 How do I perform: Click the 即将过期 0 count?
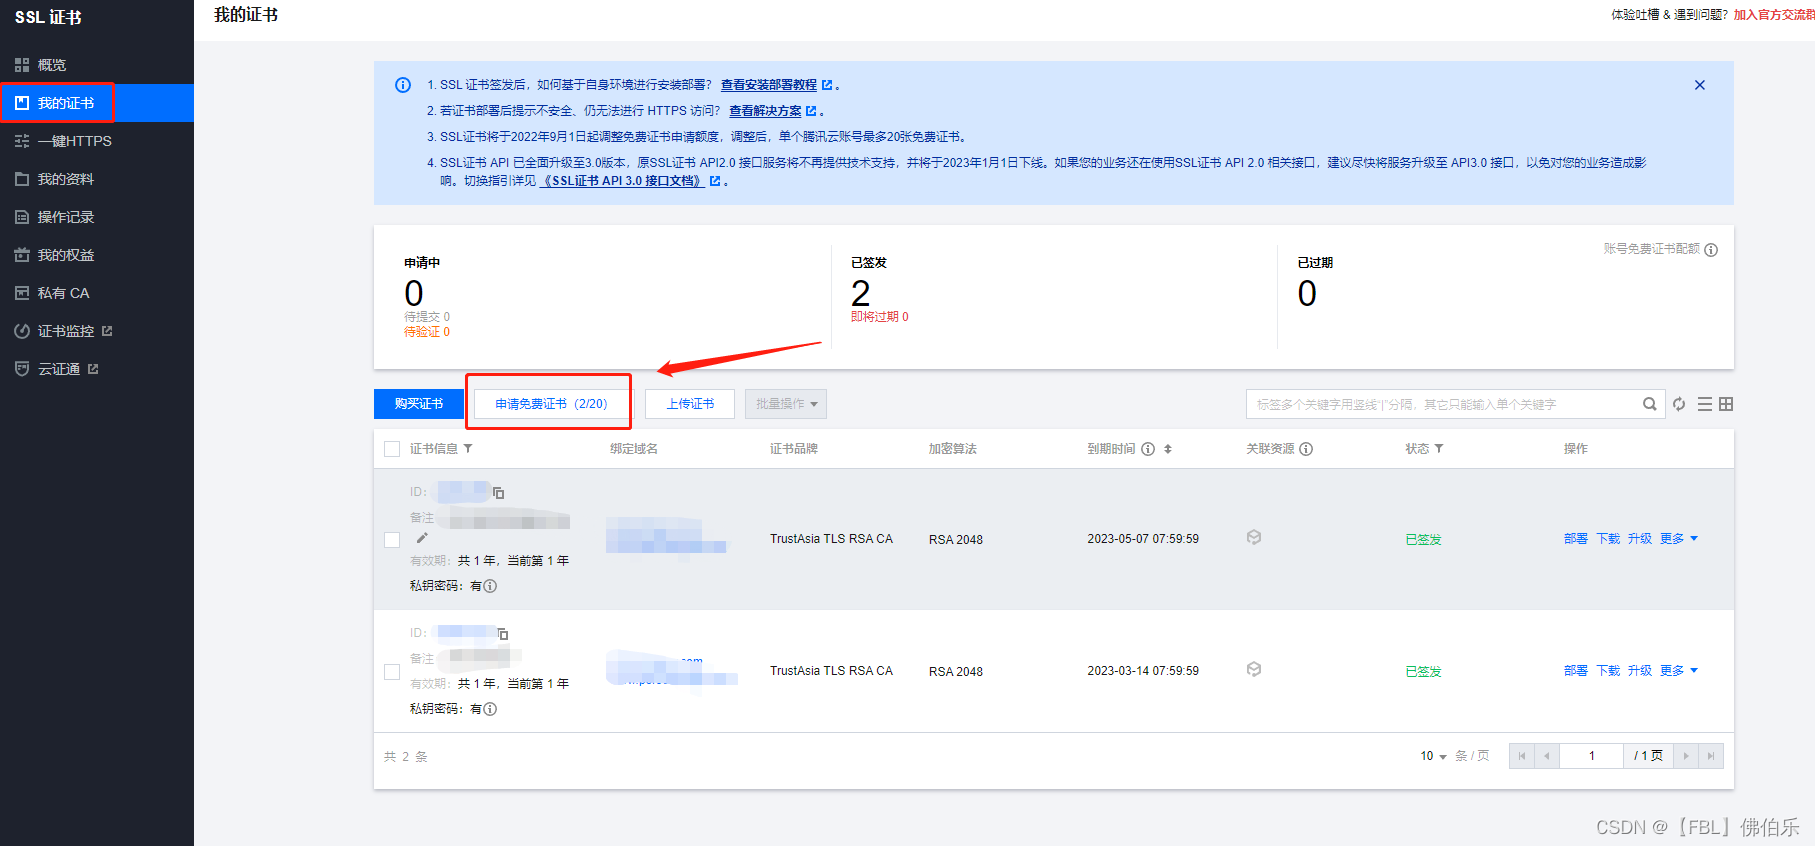tap(880, 317)
